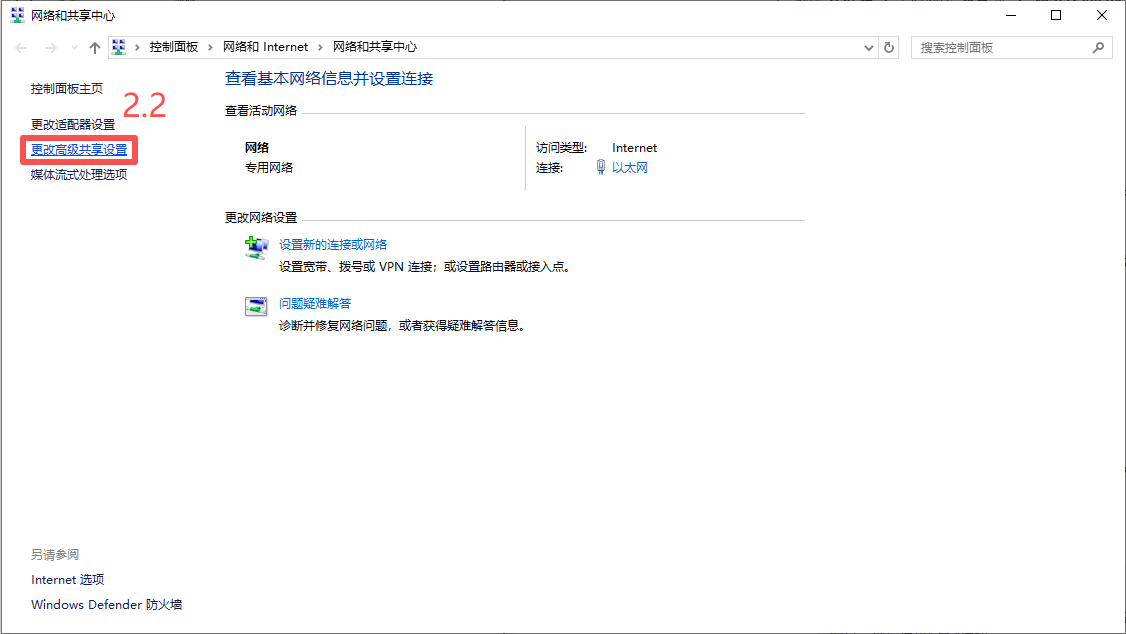Click 网络和共享中心 breadcrumb segment
Image resolution: width=1126 pixels, height=634 pixels.
click(375, 47)
